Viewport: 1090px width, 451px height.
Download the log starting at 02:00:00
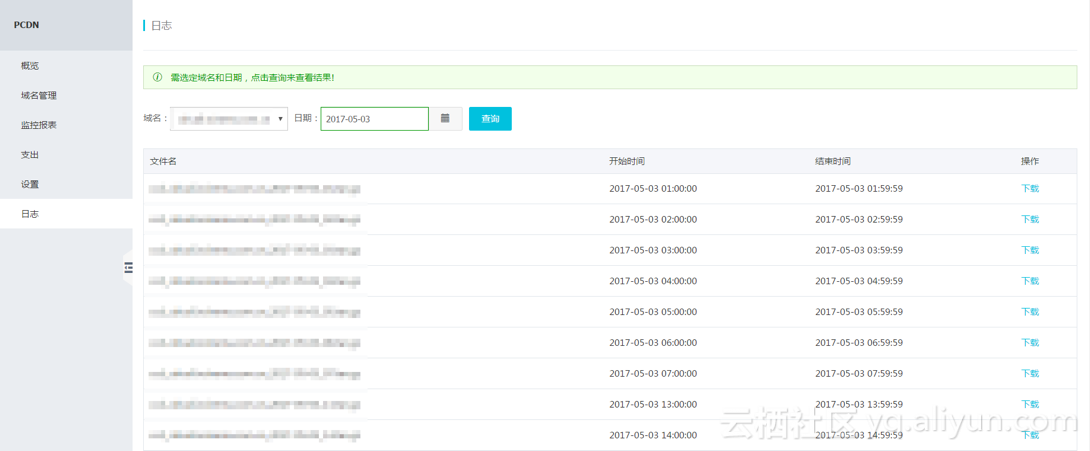pyautogui.click(x=1029, y=220)
